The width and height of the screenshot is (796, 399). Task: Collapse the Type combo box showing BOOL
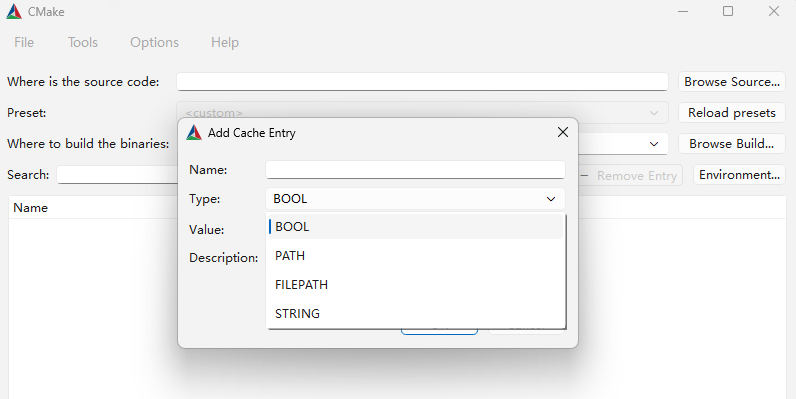pos(415,199)
